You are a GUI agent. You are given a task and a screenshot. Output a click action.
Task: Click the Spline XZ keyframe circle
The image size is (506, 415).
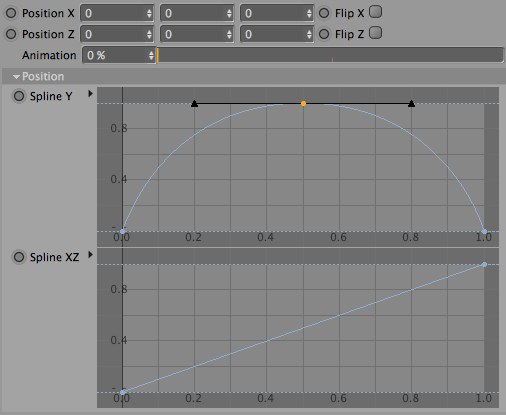(x=19, y=257)
